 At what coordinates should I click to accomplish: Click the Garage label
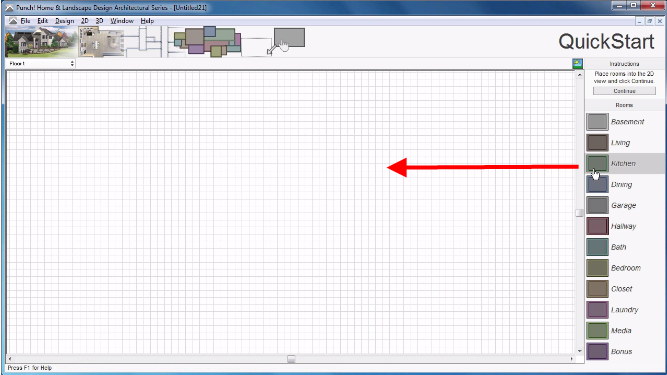(x=624, y=205)
